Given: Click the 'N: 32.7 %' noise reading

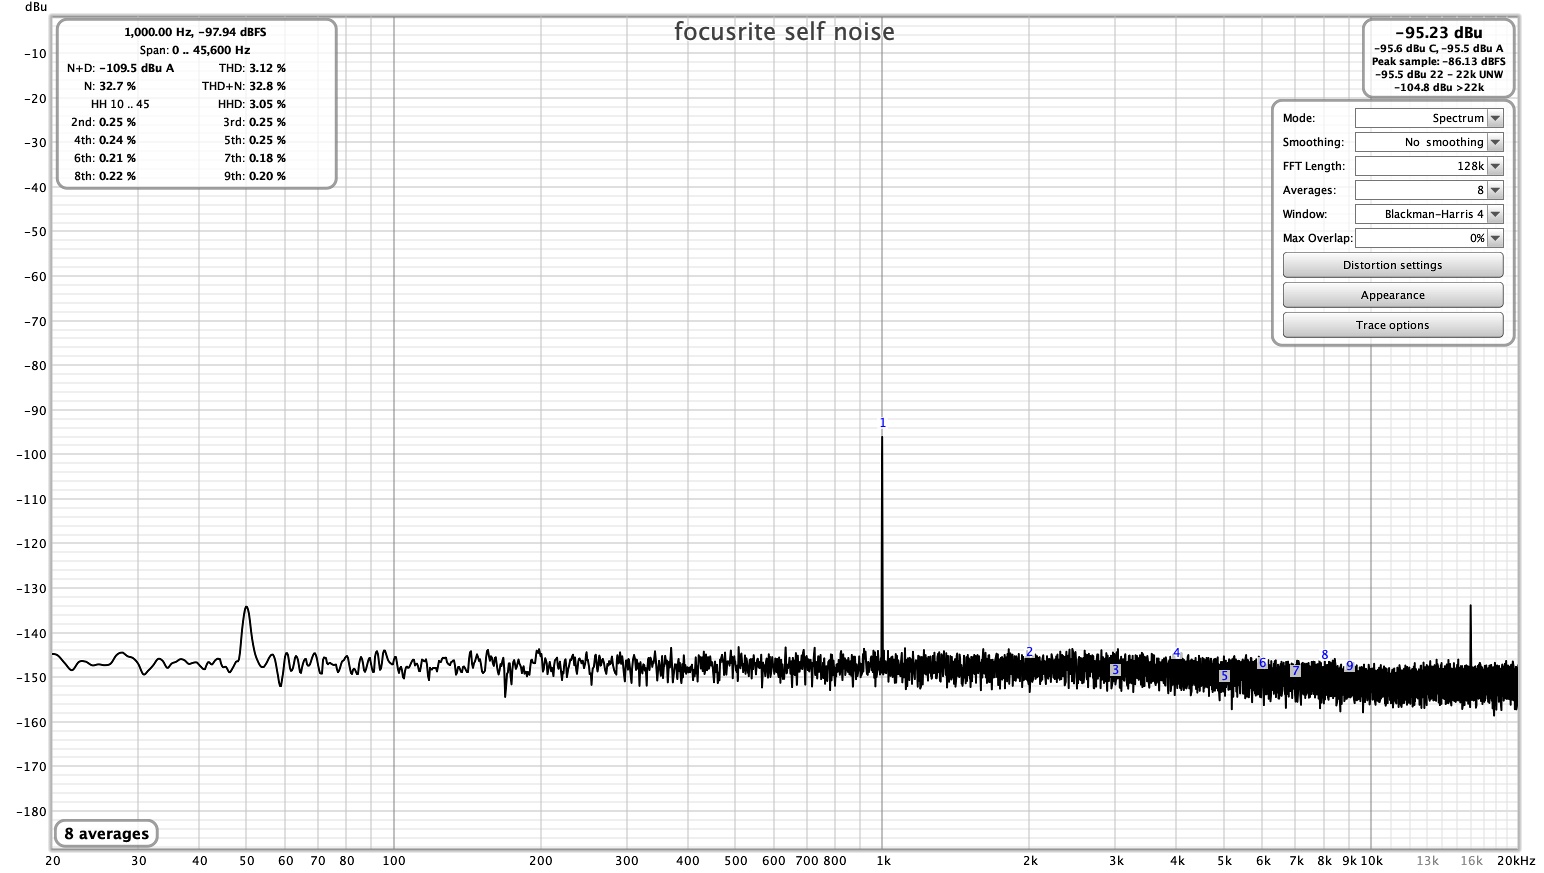Looking at the screenshot, I should coord(110,86).
